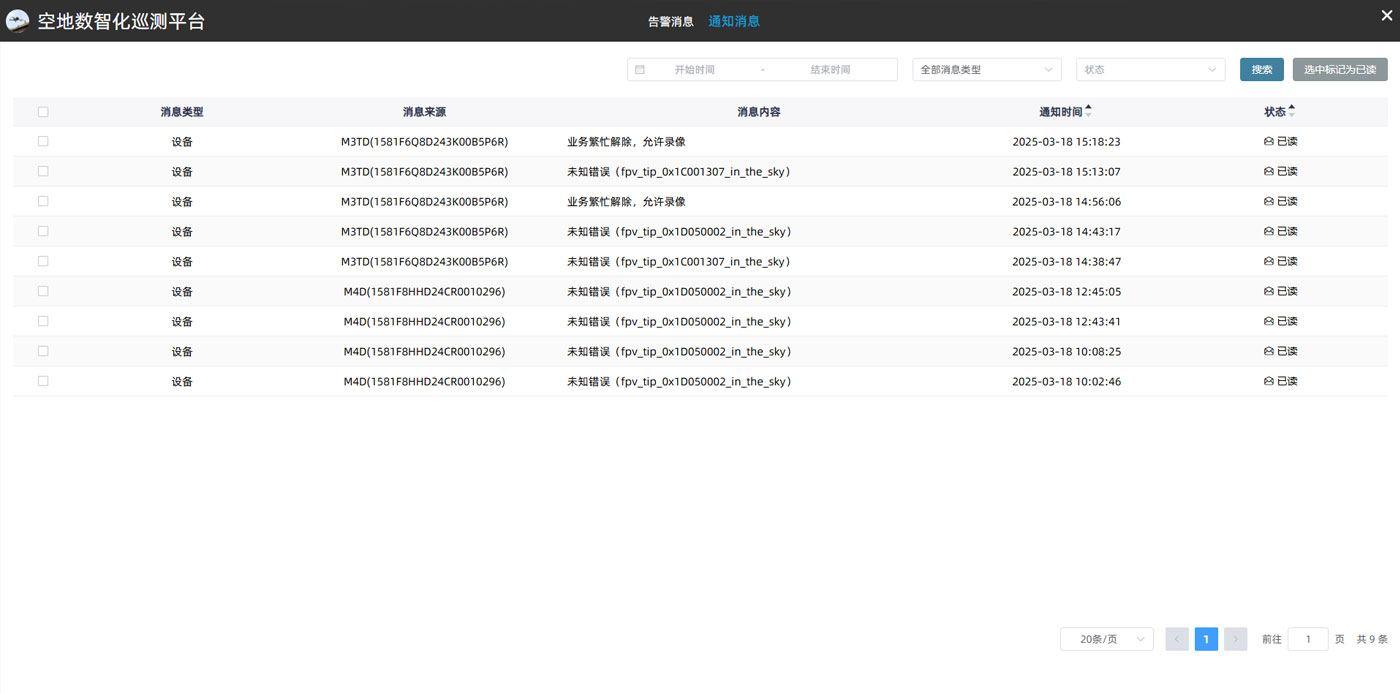Click read envelope icon for 15:18:23 row
The width and height of the screenshot is (1400, 694).
coord(1269,142)
